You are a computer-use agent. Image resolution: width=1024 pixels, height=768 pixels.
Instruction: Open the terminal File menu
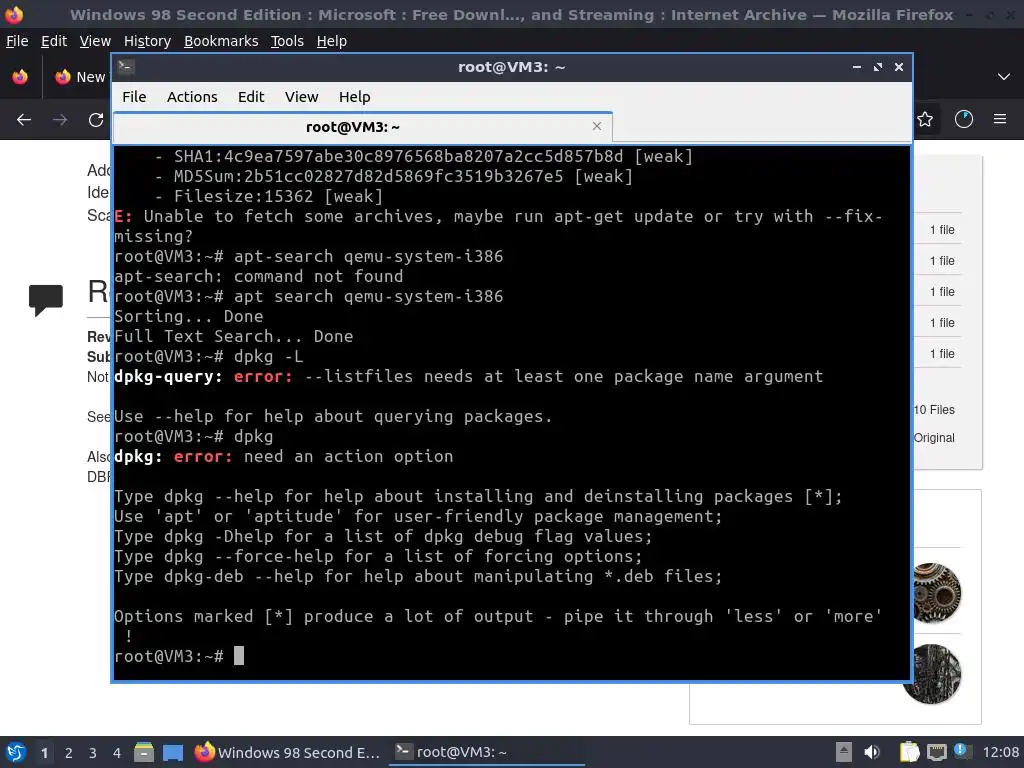point(134,97)
